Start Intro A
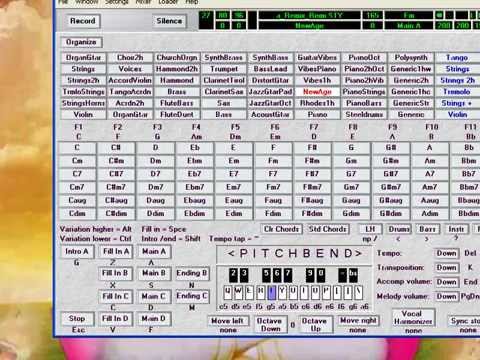 coord(77,251)
